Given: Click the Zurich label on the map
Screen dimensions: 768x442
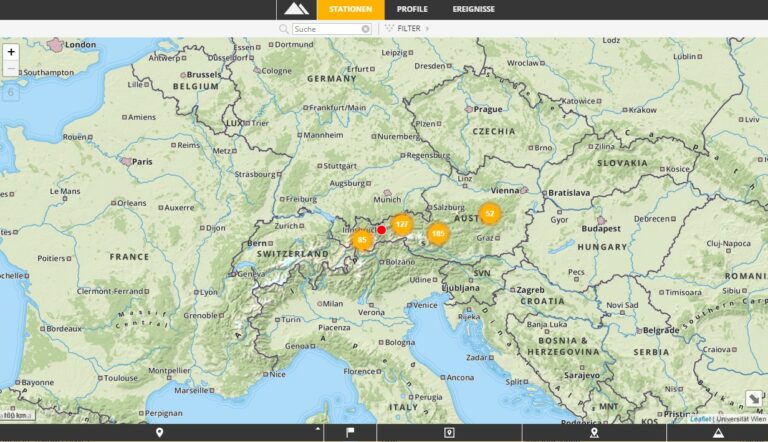Looking at the screenshot, I should [x=286, y=226].
